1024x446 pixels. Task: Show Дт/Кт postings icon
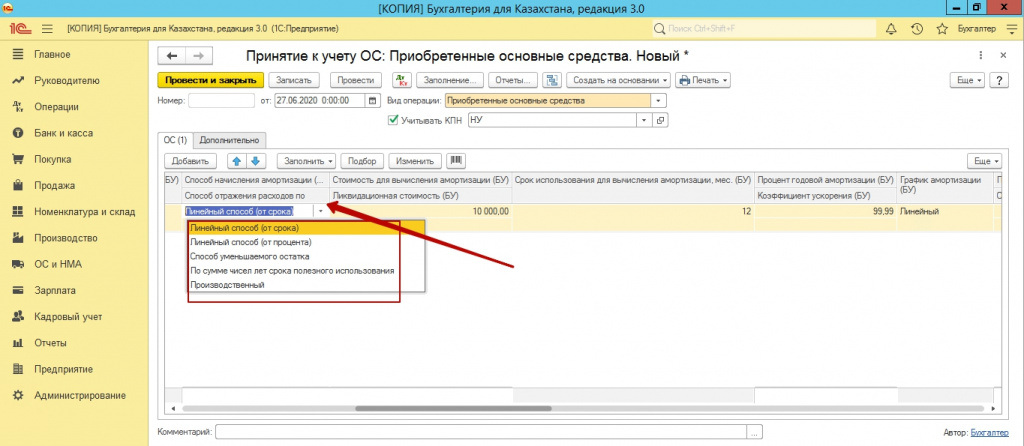pyautogui.click(x=401, y=80)
